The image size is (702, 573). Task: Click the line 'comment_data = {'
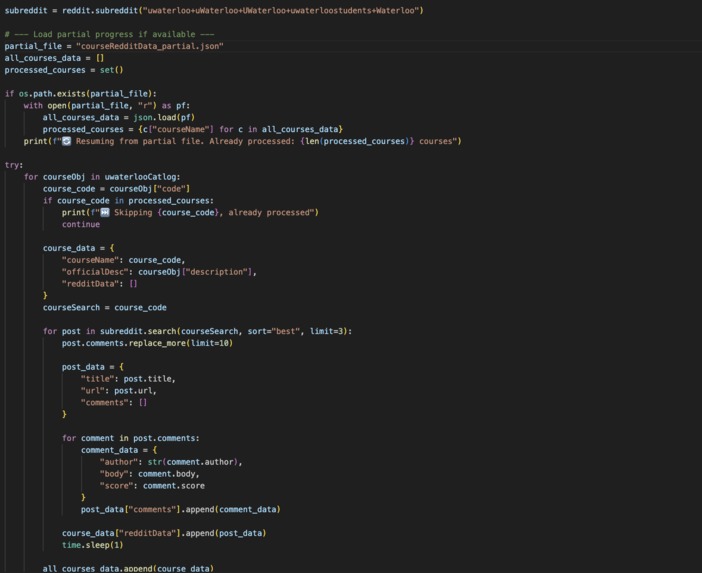[119, 450]
